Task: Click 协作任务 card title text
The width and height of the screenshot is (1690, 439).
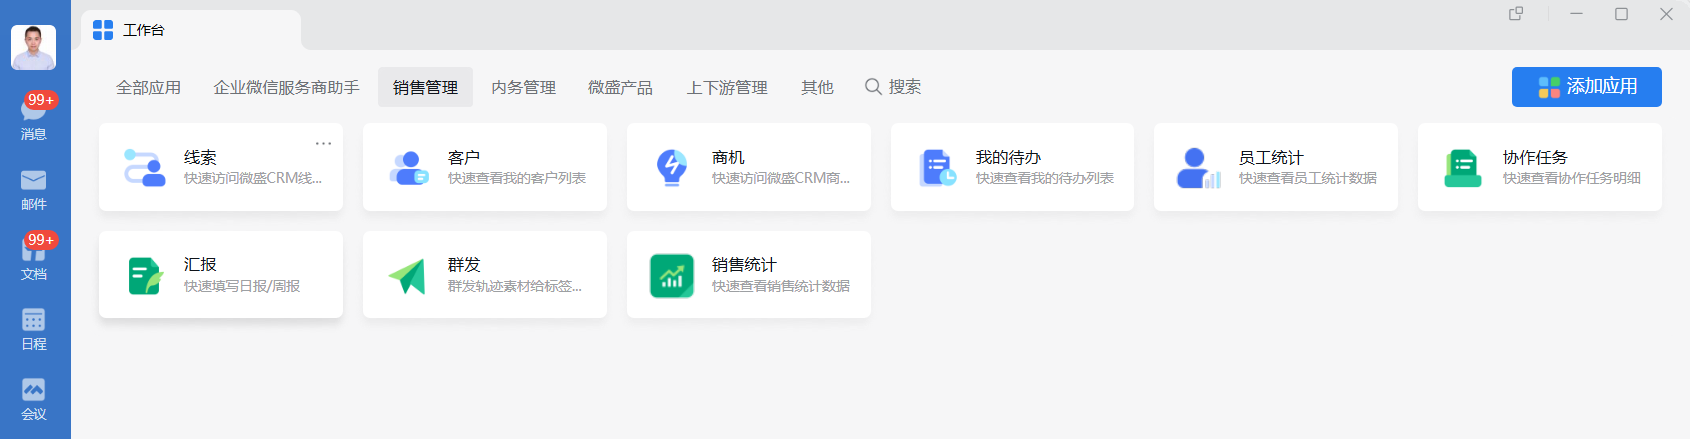Action: 1535,157
